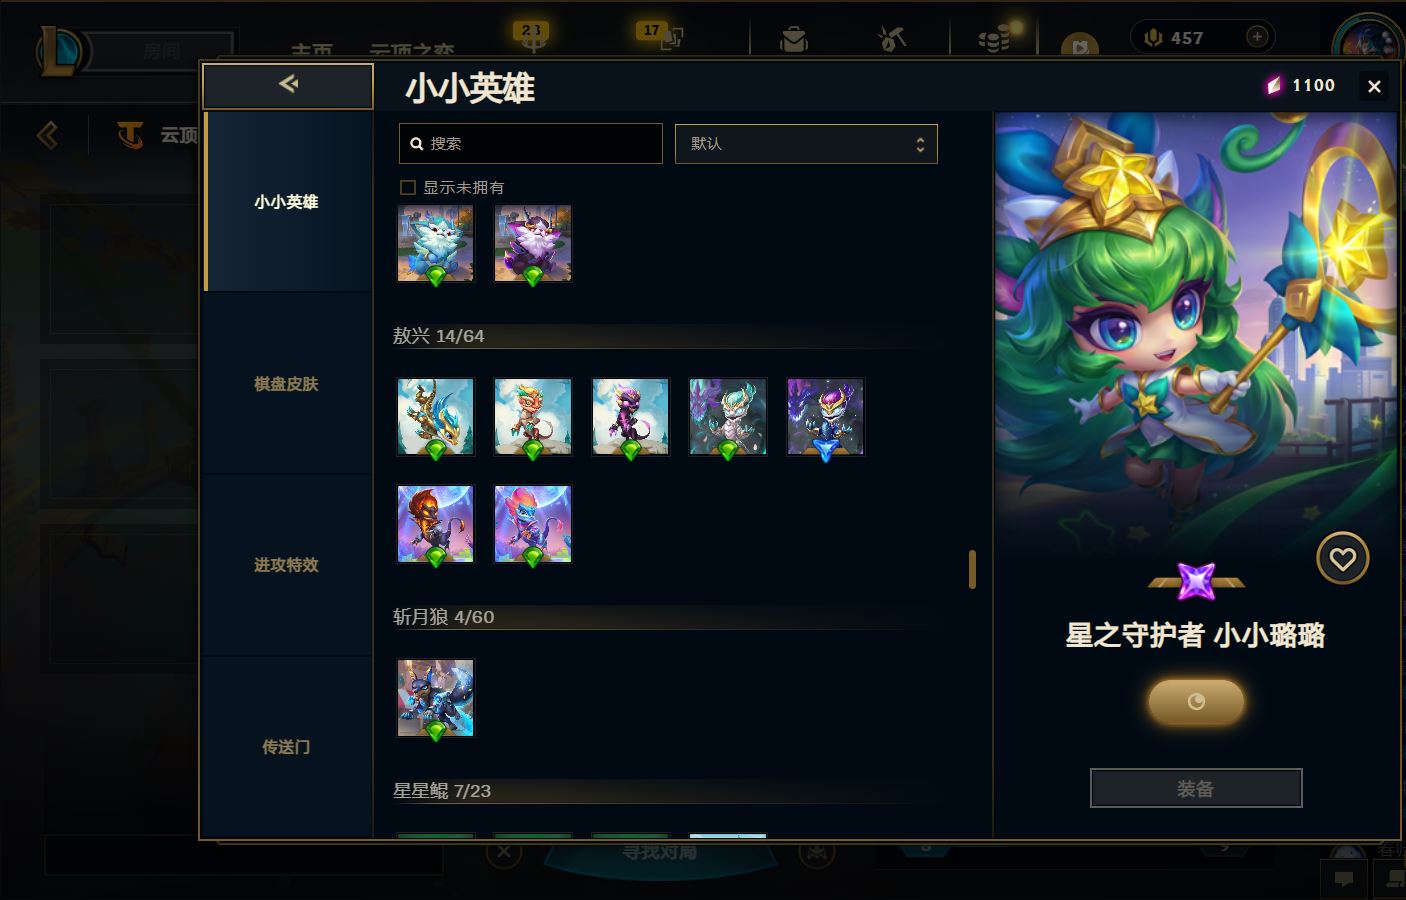Favorite the skin with the heart icon

click(x=1342, y=559)
